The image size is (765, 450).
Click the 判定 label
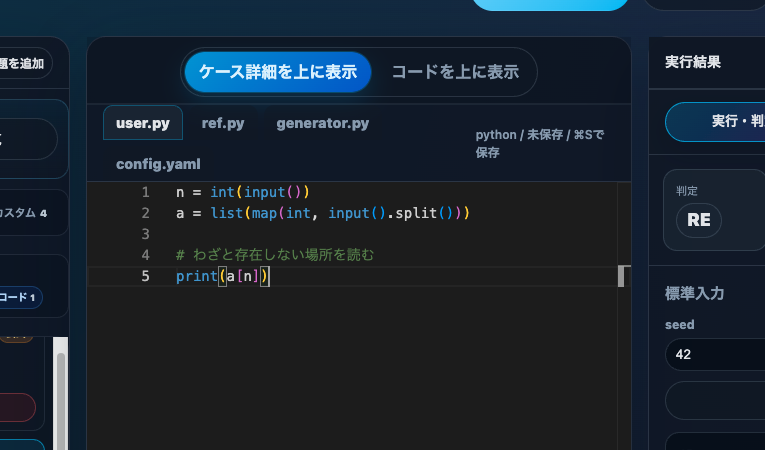click(x=687, y=191)
